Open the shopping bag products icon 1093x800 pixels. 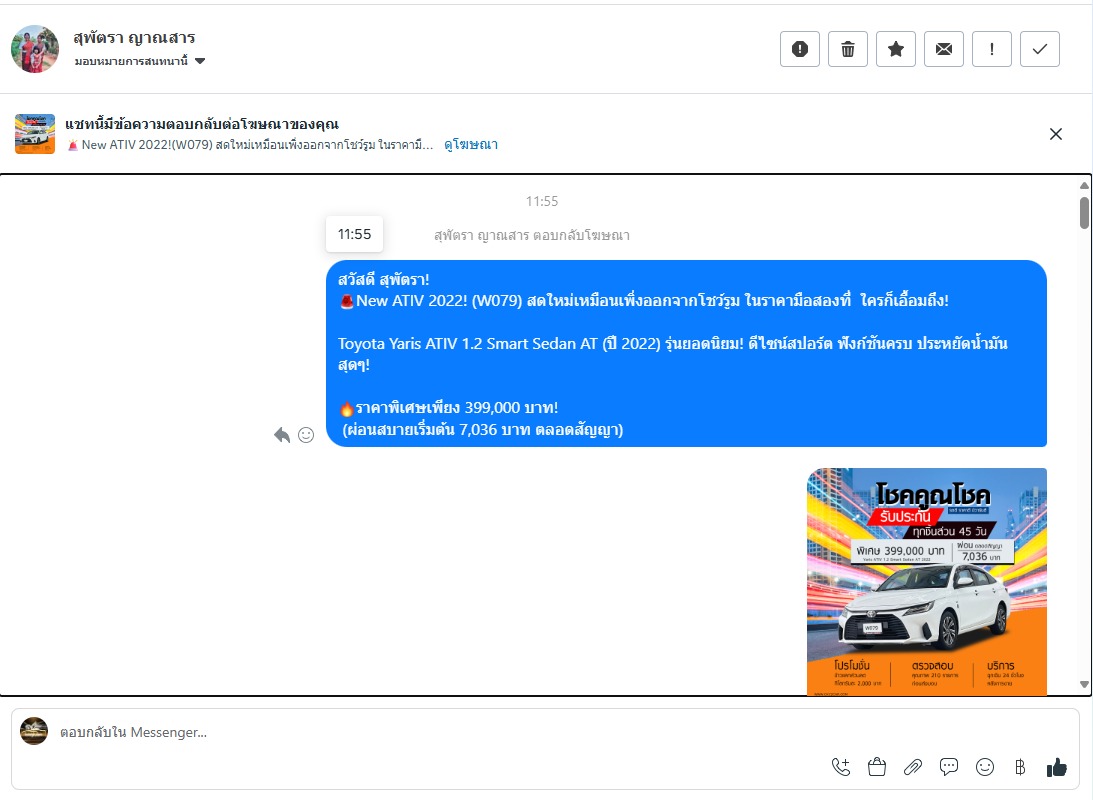tap(877, 767)
